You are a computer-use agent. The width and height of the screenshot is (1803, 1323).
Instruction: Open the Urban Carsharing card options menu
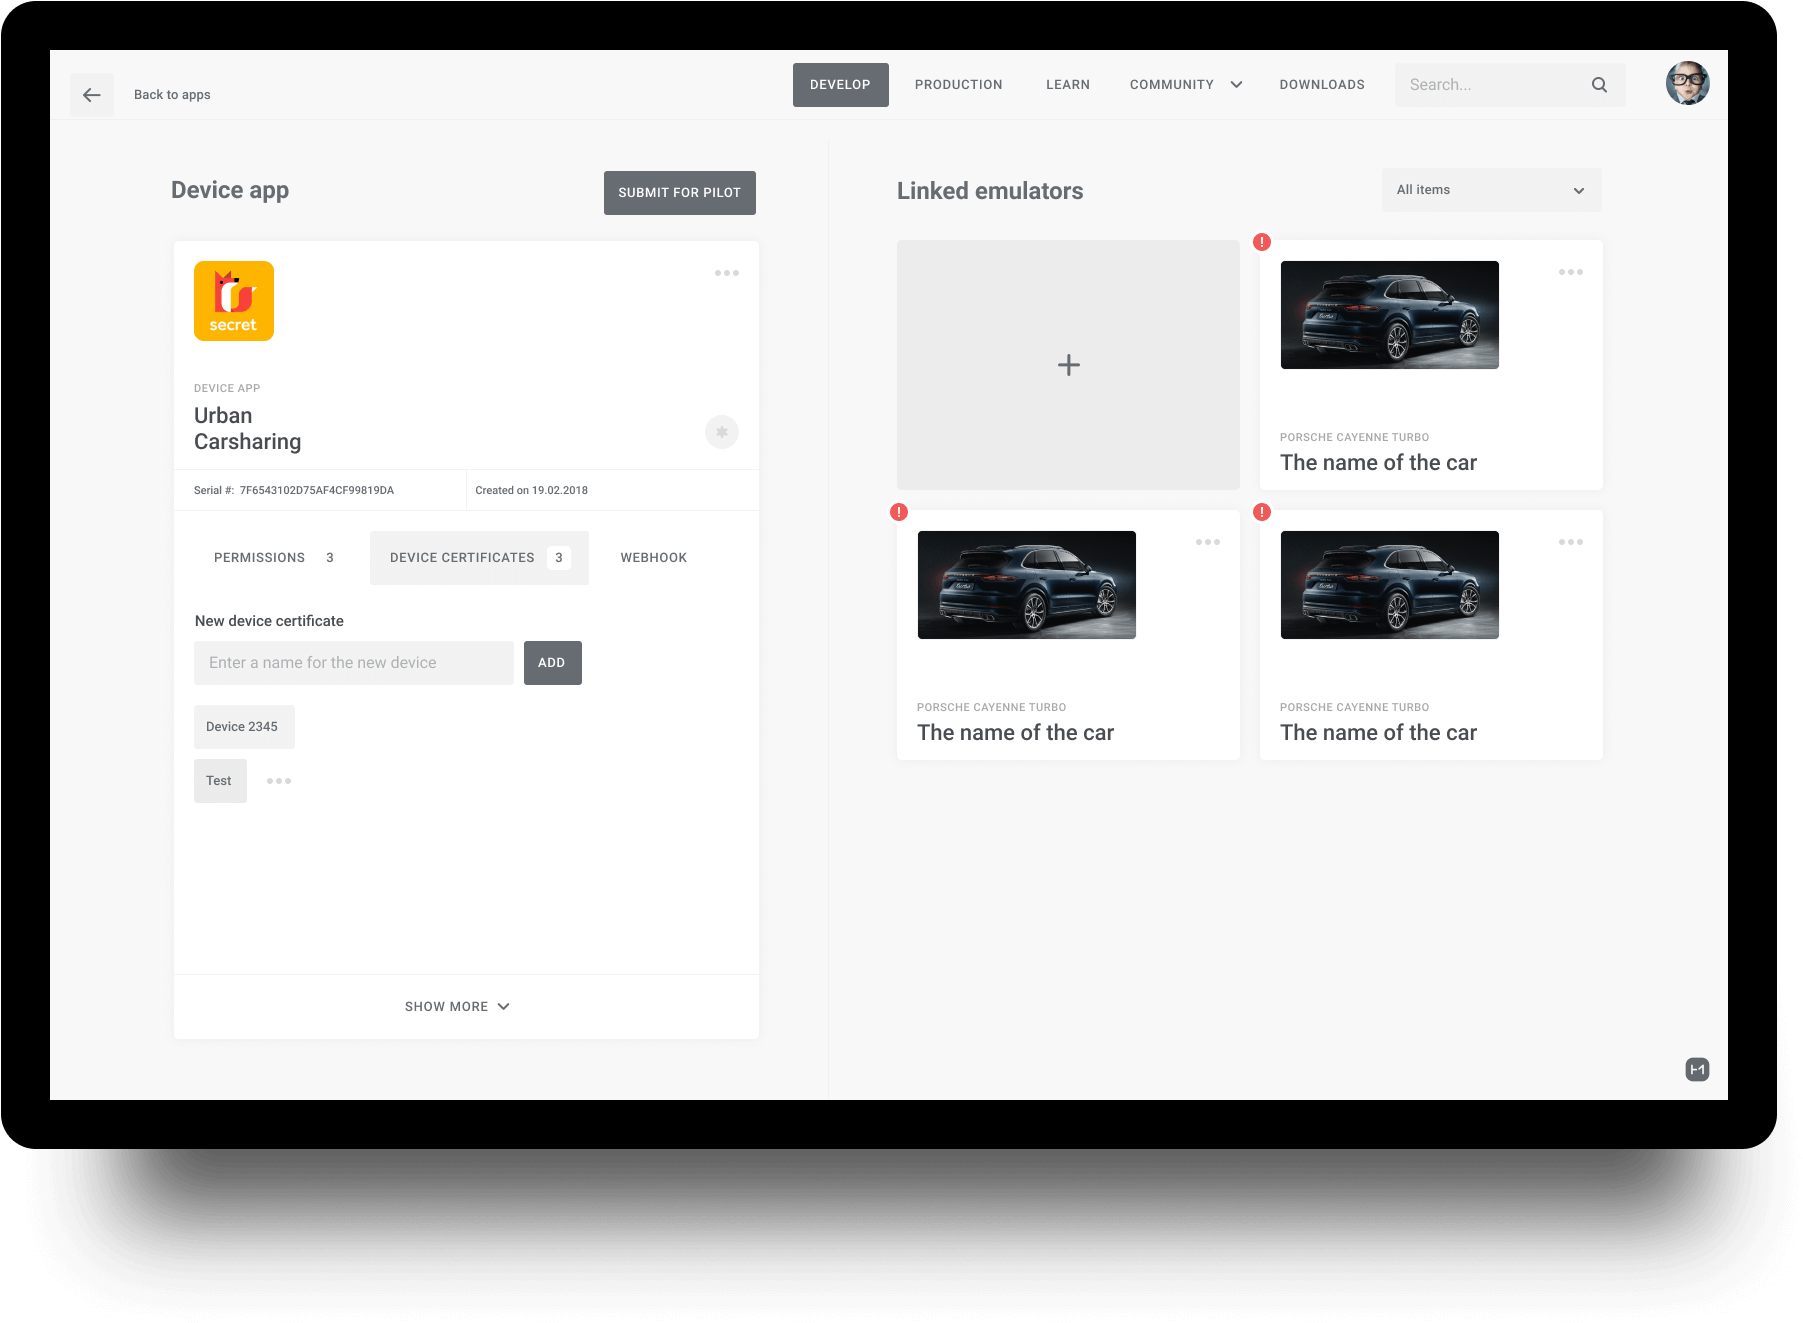727,273
